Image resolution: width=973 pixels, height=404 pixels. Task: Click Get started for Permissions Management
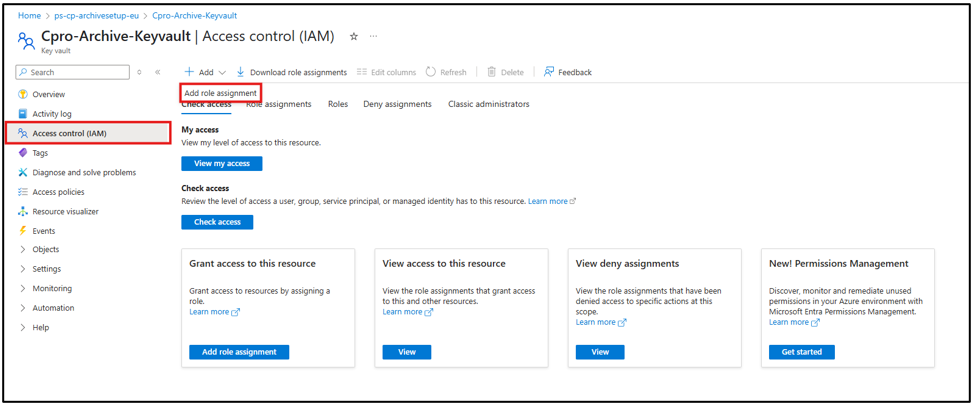coord(801,352)
